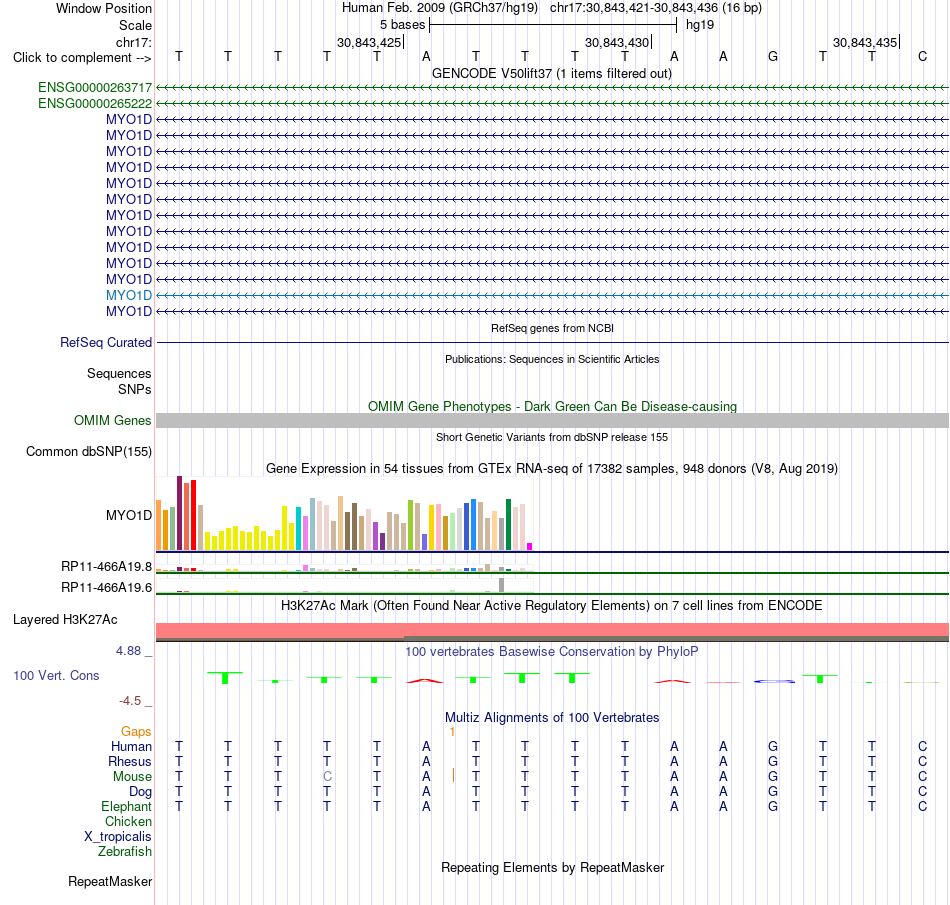This screenshot has width=950, height=905.
Task: Click the C base ending the reference sequence
Action: (922, 57)
